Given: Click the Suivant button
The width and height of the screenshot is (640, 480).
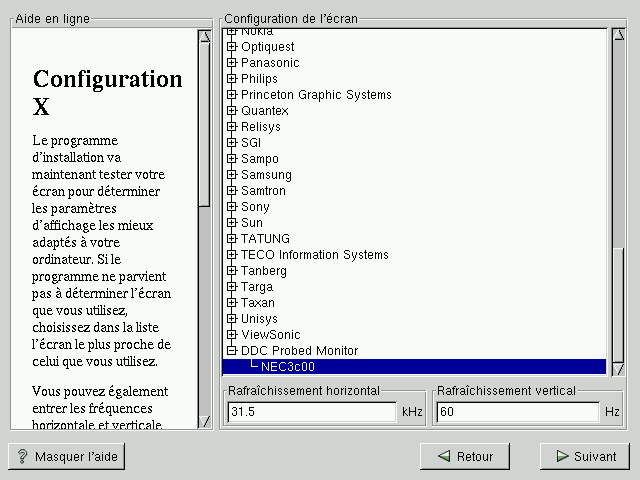Looking at the screenshot, I should coord(583,456).
